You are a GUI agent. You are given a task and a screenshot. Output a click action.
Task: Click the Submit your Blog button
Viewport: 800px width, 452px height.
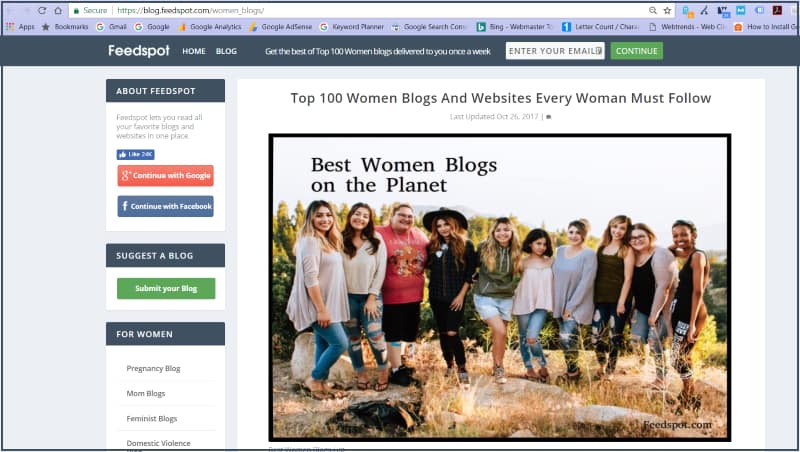point(166,288)
